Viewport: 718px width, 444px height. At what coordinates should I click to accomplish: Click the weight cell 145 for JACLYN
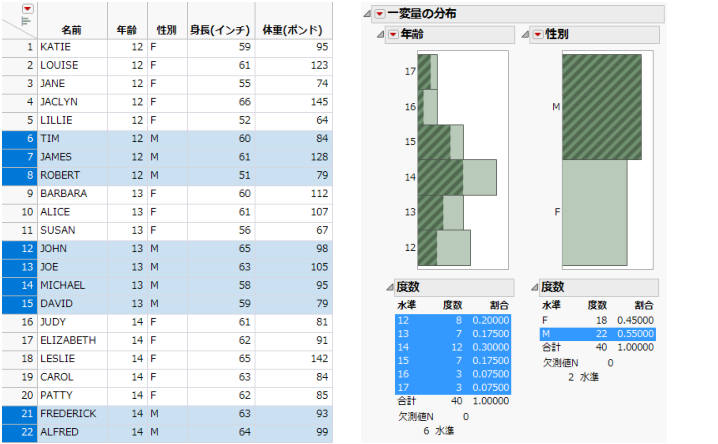tap(293, 102)
